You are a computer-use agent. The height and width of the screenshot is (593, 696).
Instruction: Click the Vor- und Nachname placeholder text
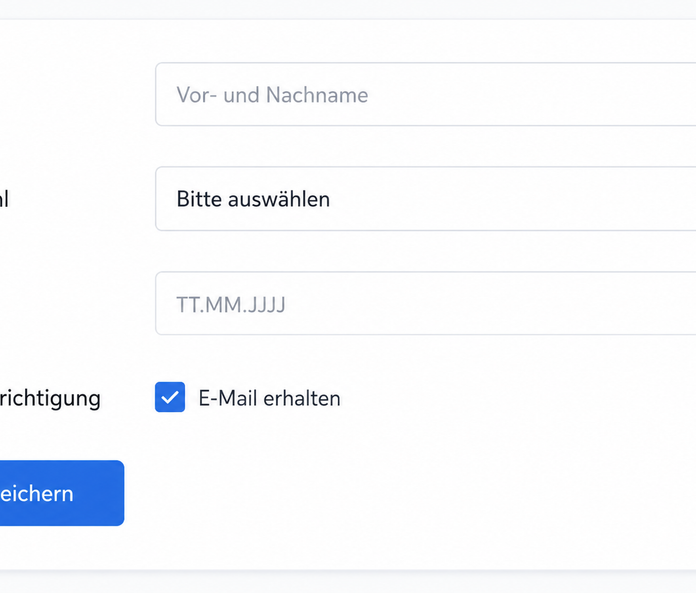point(272,95)
